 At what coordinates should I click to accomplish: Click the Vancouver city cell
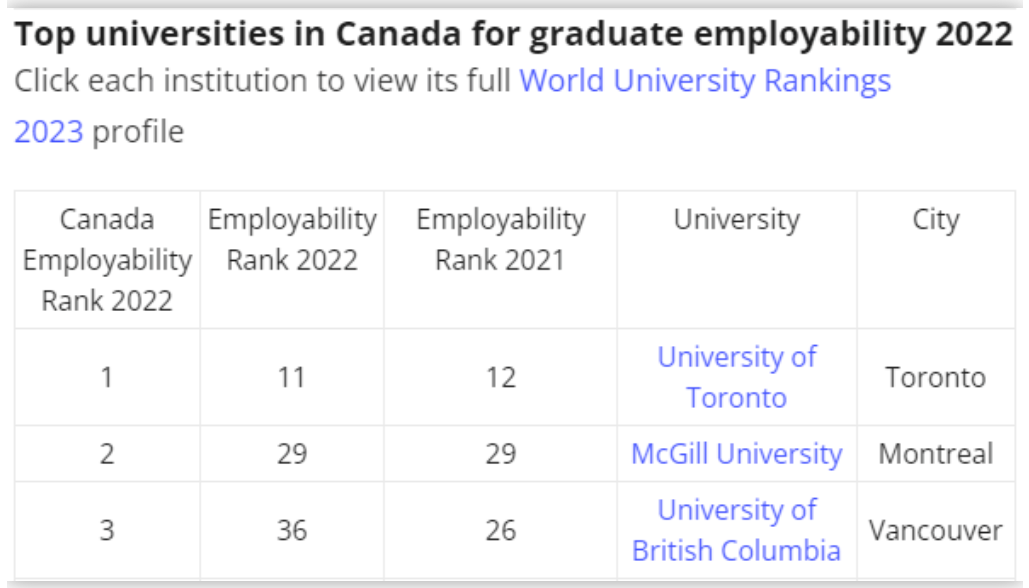(x=935, y=530)
